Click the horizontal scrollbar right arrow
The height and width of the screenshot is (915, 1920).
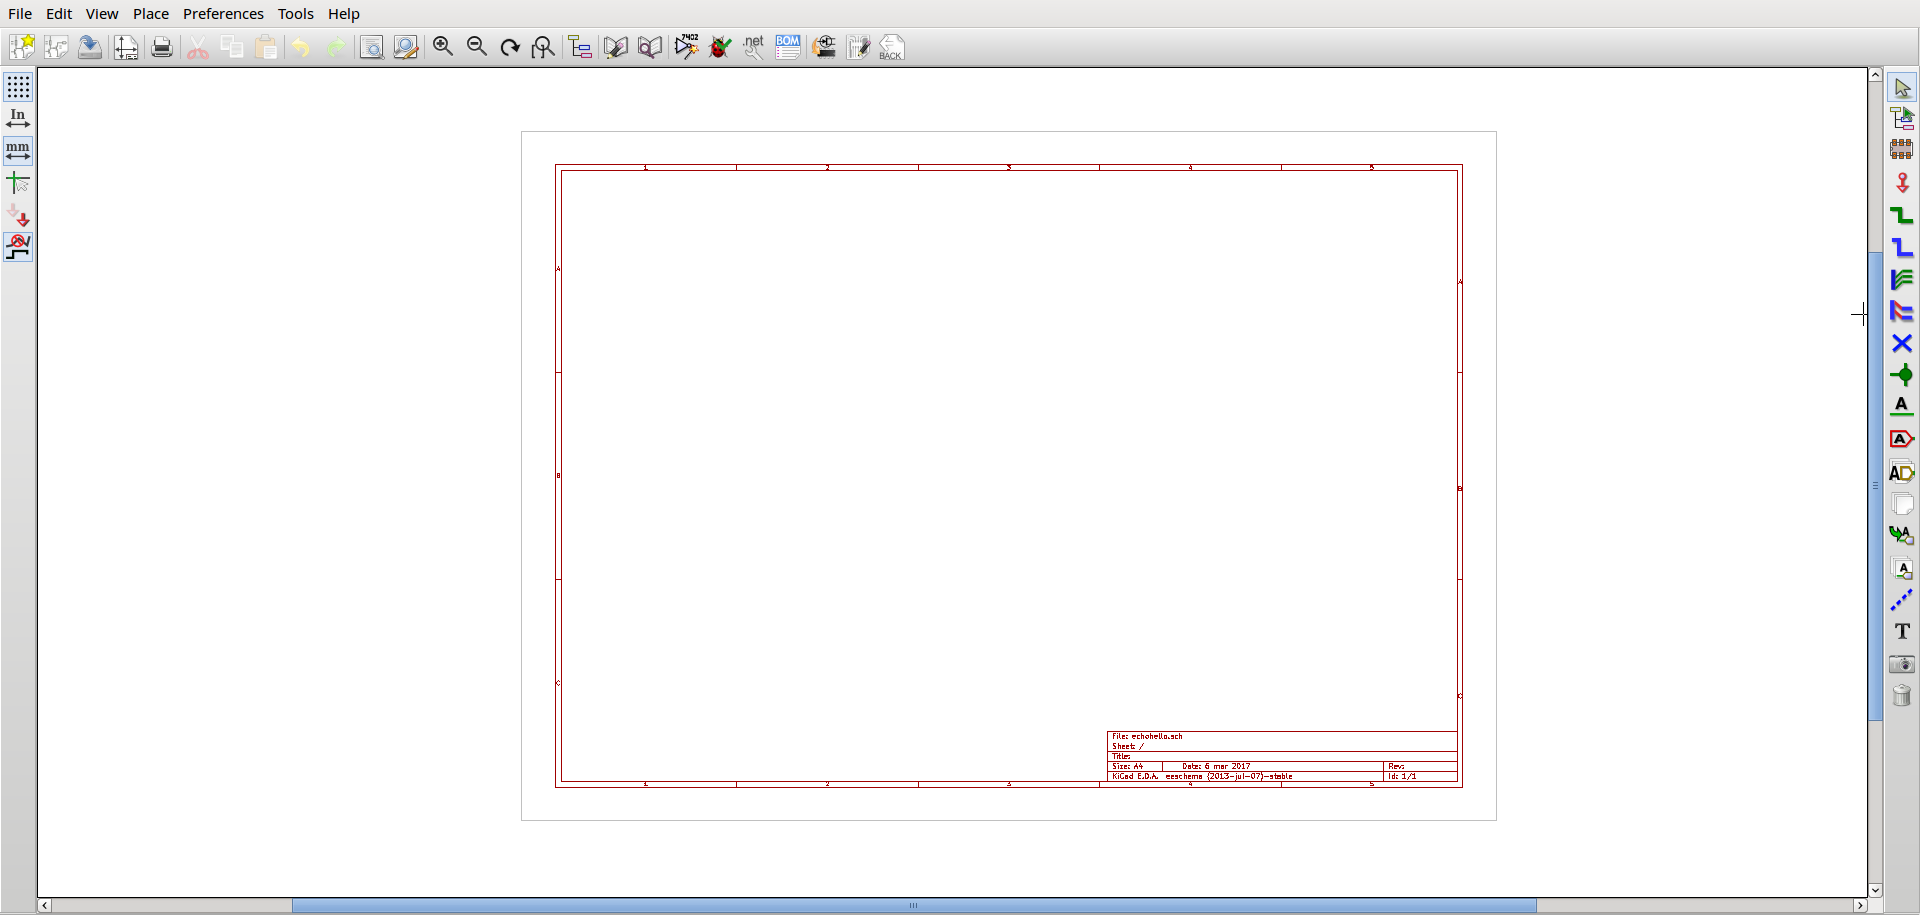1860,906
